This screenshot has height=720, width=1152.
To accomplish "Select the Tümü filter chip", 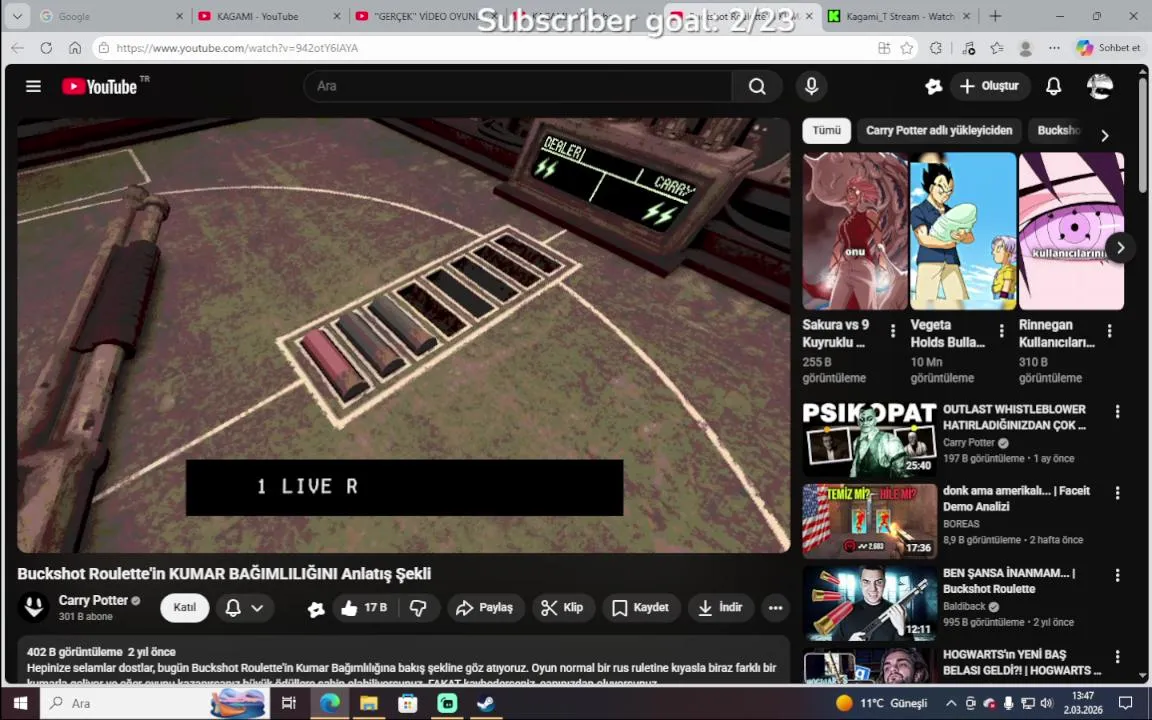I will 827,130.
